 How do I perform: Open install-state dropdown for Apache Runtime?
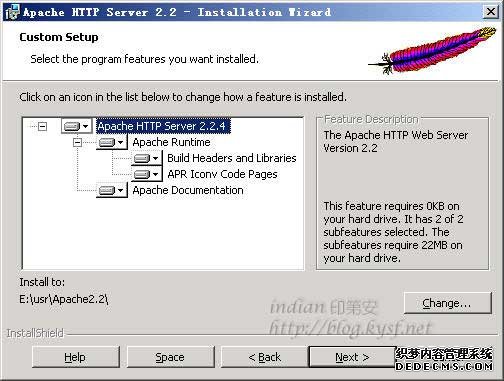click(112, 142)
